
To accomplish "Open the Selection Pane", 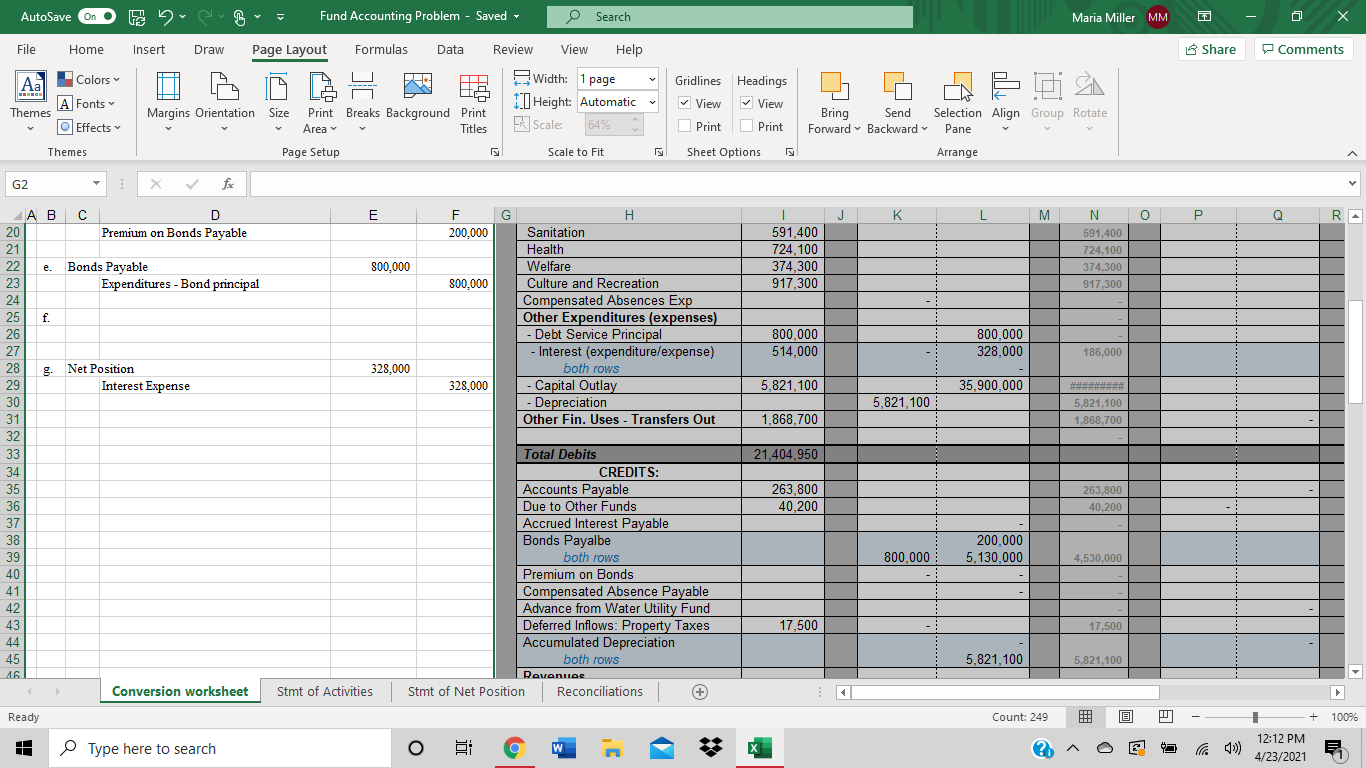I will (x=957, y=104).
